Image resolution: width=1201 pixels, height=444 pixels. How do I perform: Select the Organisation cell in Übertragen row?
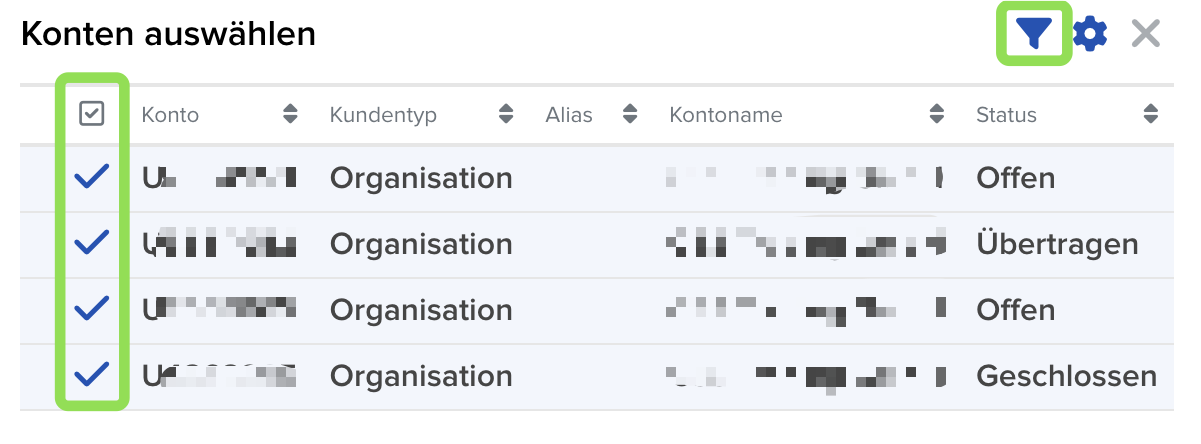pos(421,244)
